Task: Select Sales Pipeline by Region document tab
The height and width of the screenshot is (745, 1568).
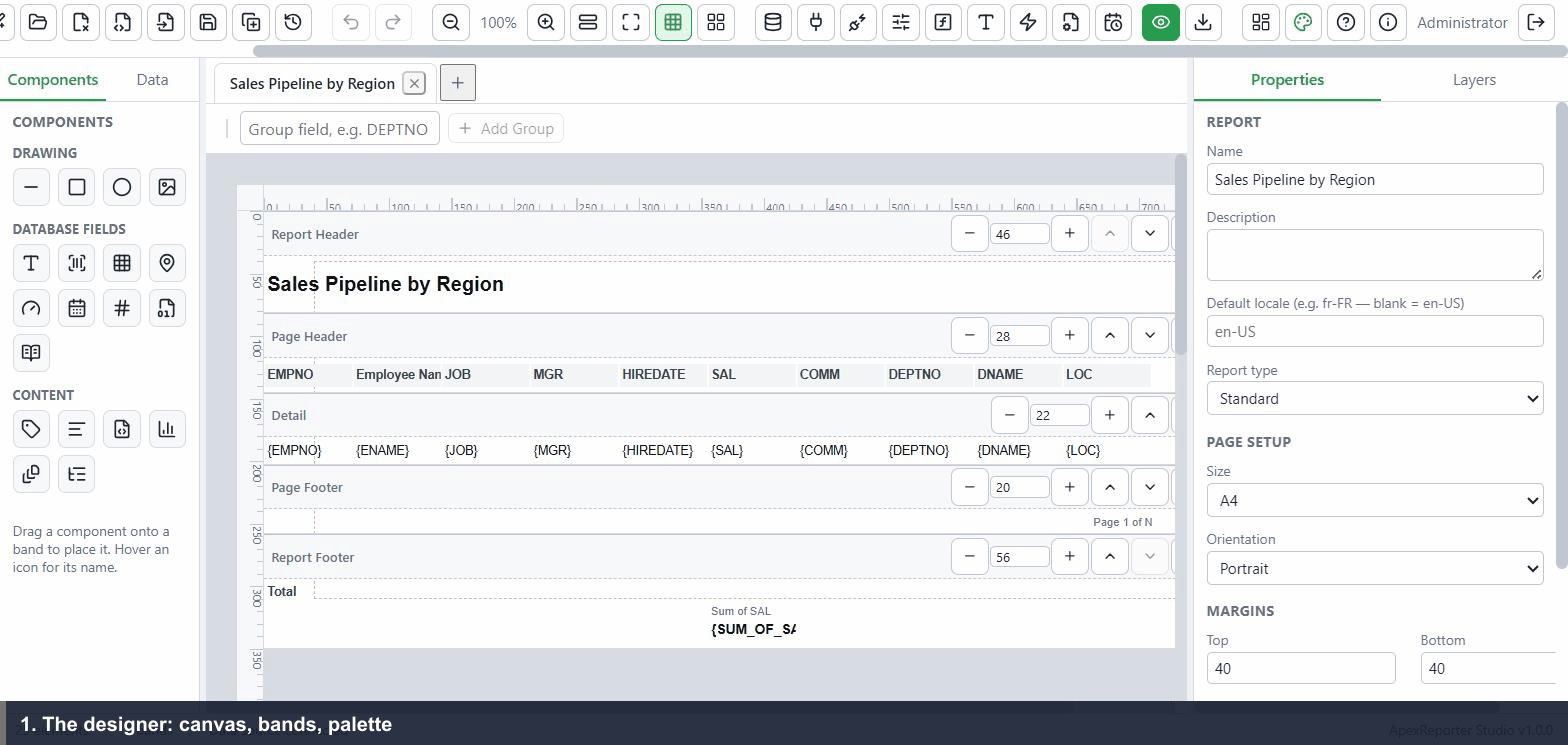Action: 312,83
